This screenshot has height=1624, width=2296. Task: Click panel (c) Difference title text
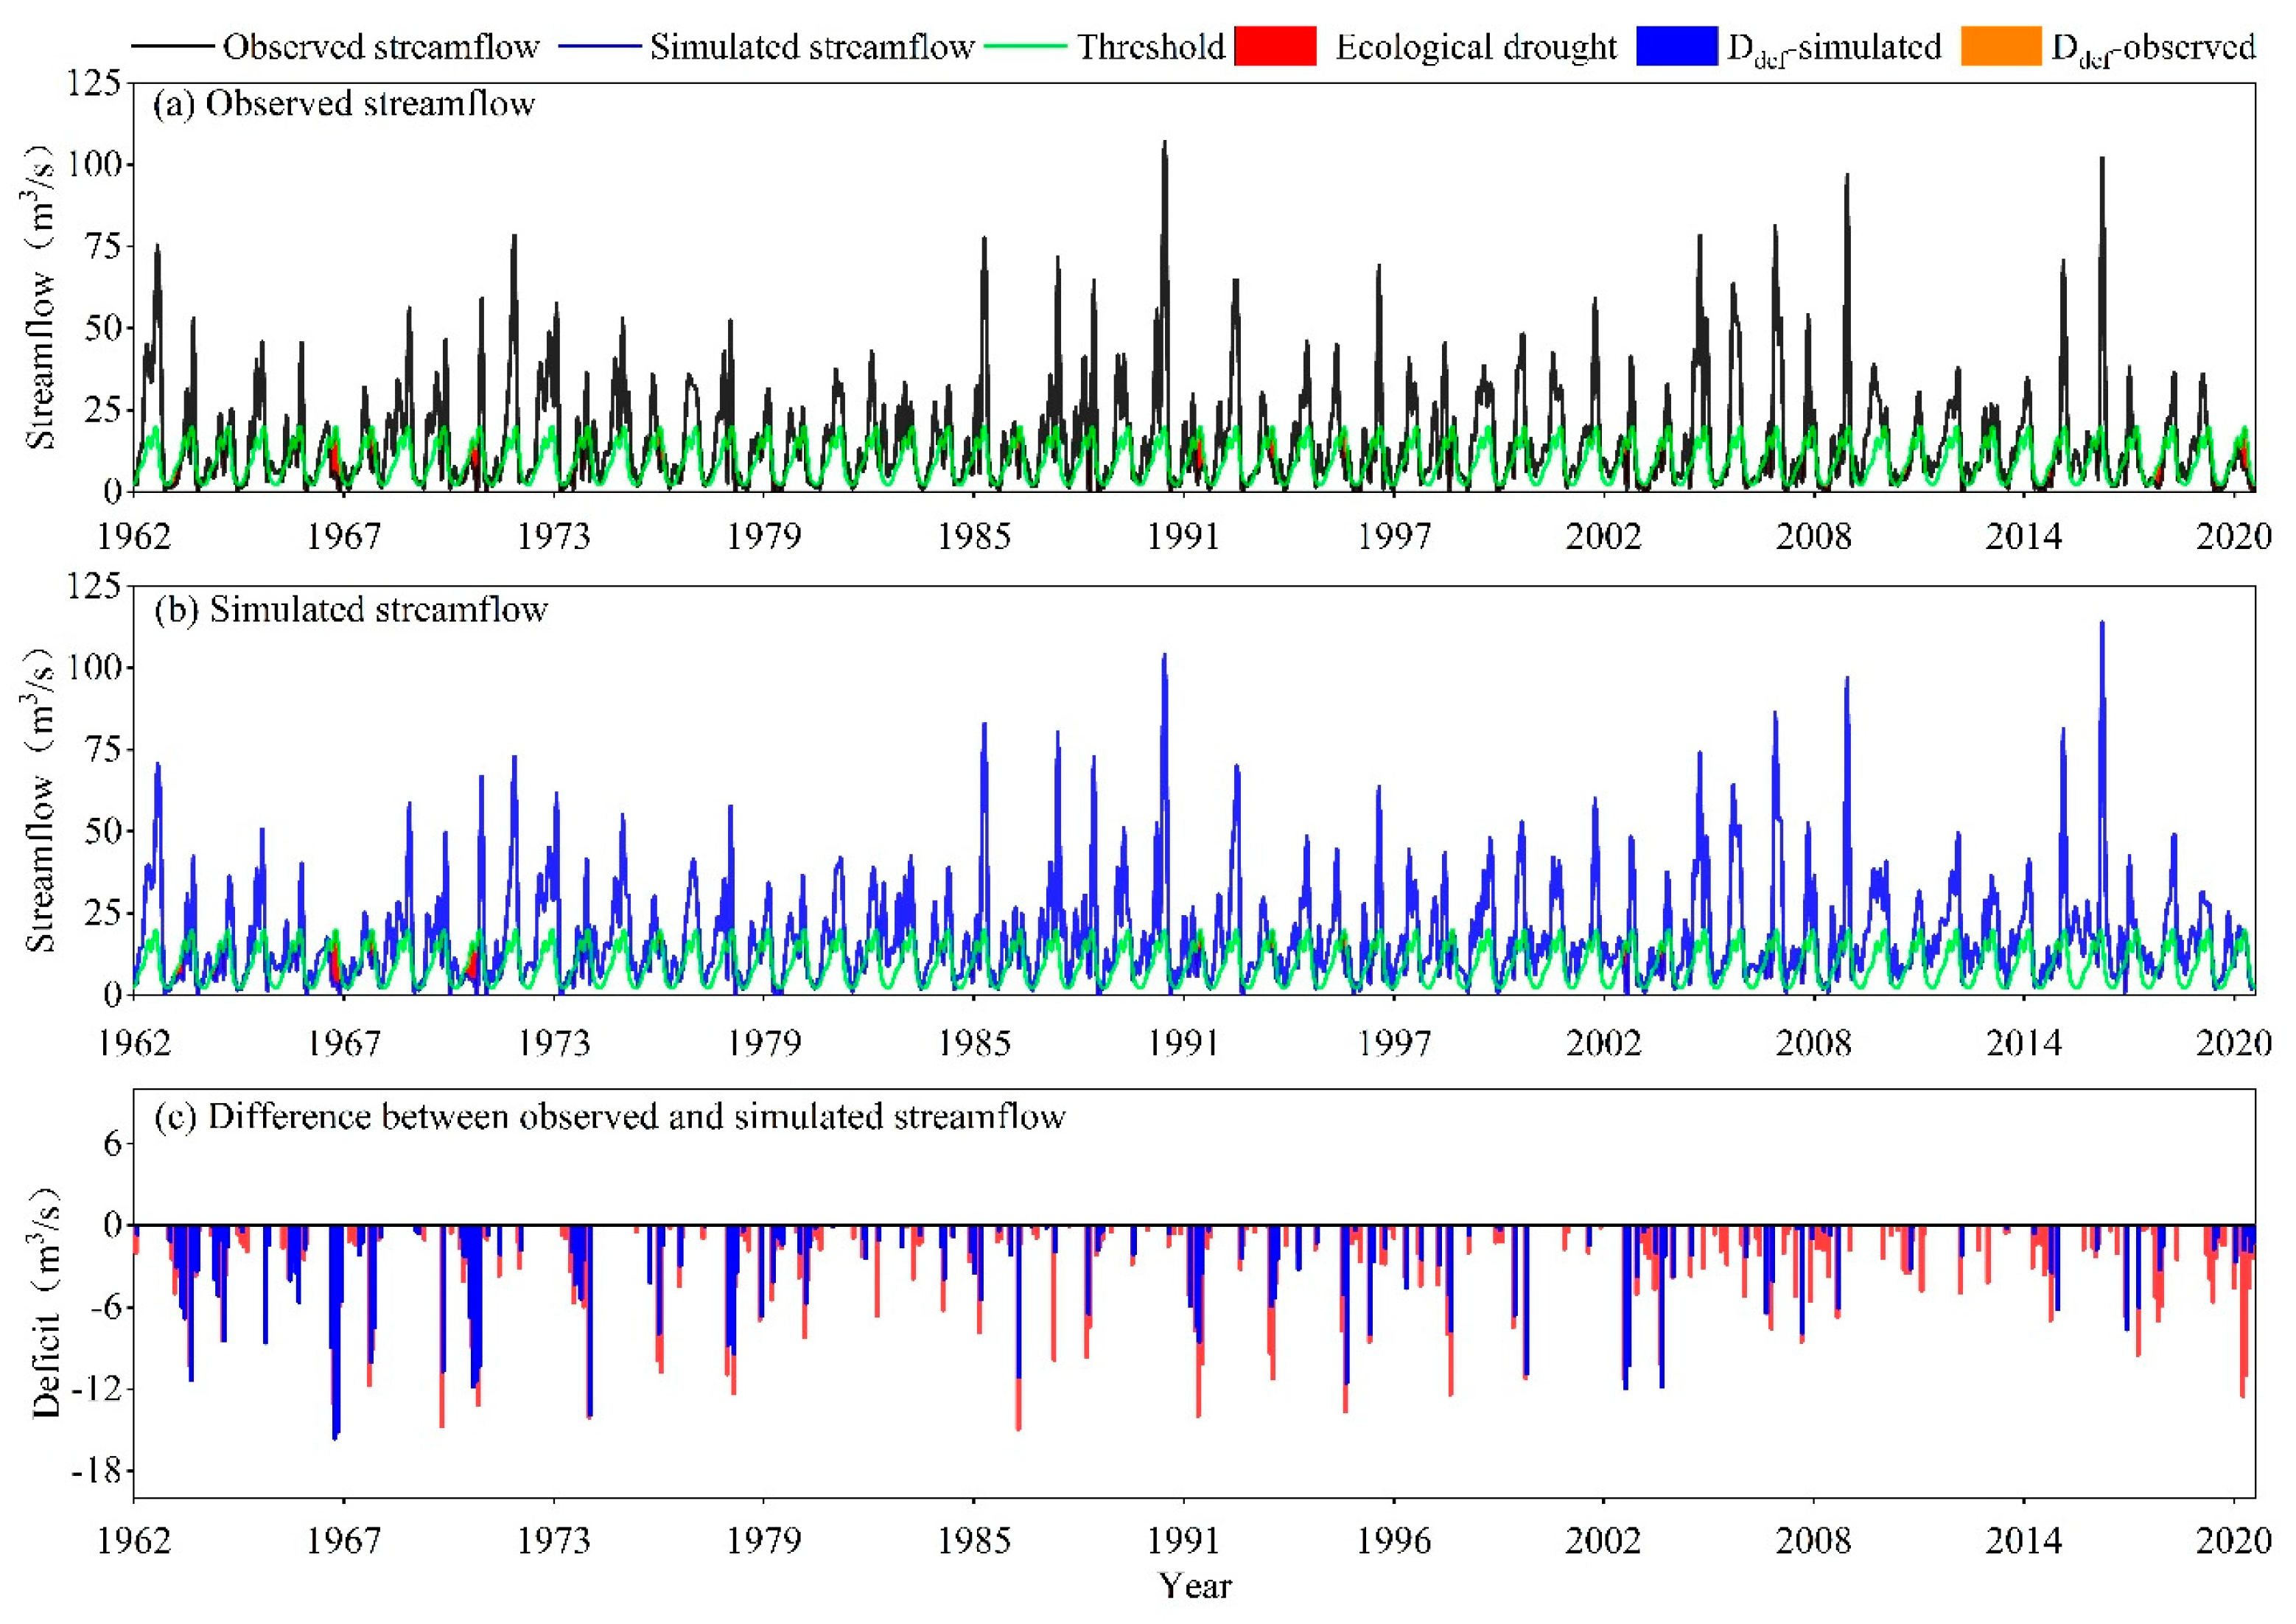(x=610, y=1117)
